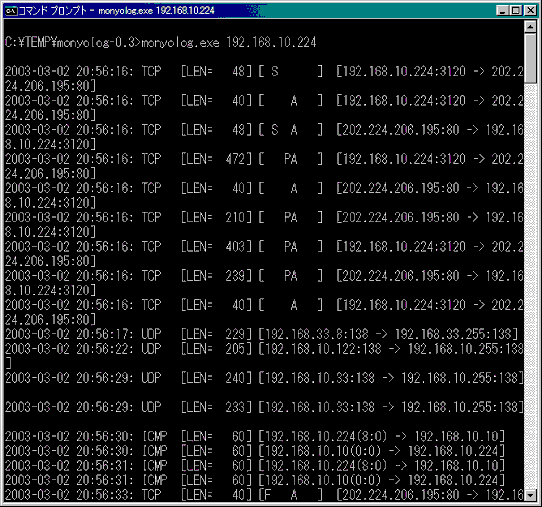
Task: Select the first ICMP 20:56:30 log line
Action: (x=255, y=436)
